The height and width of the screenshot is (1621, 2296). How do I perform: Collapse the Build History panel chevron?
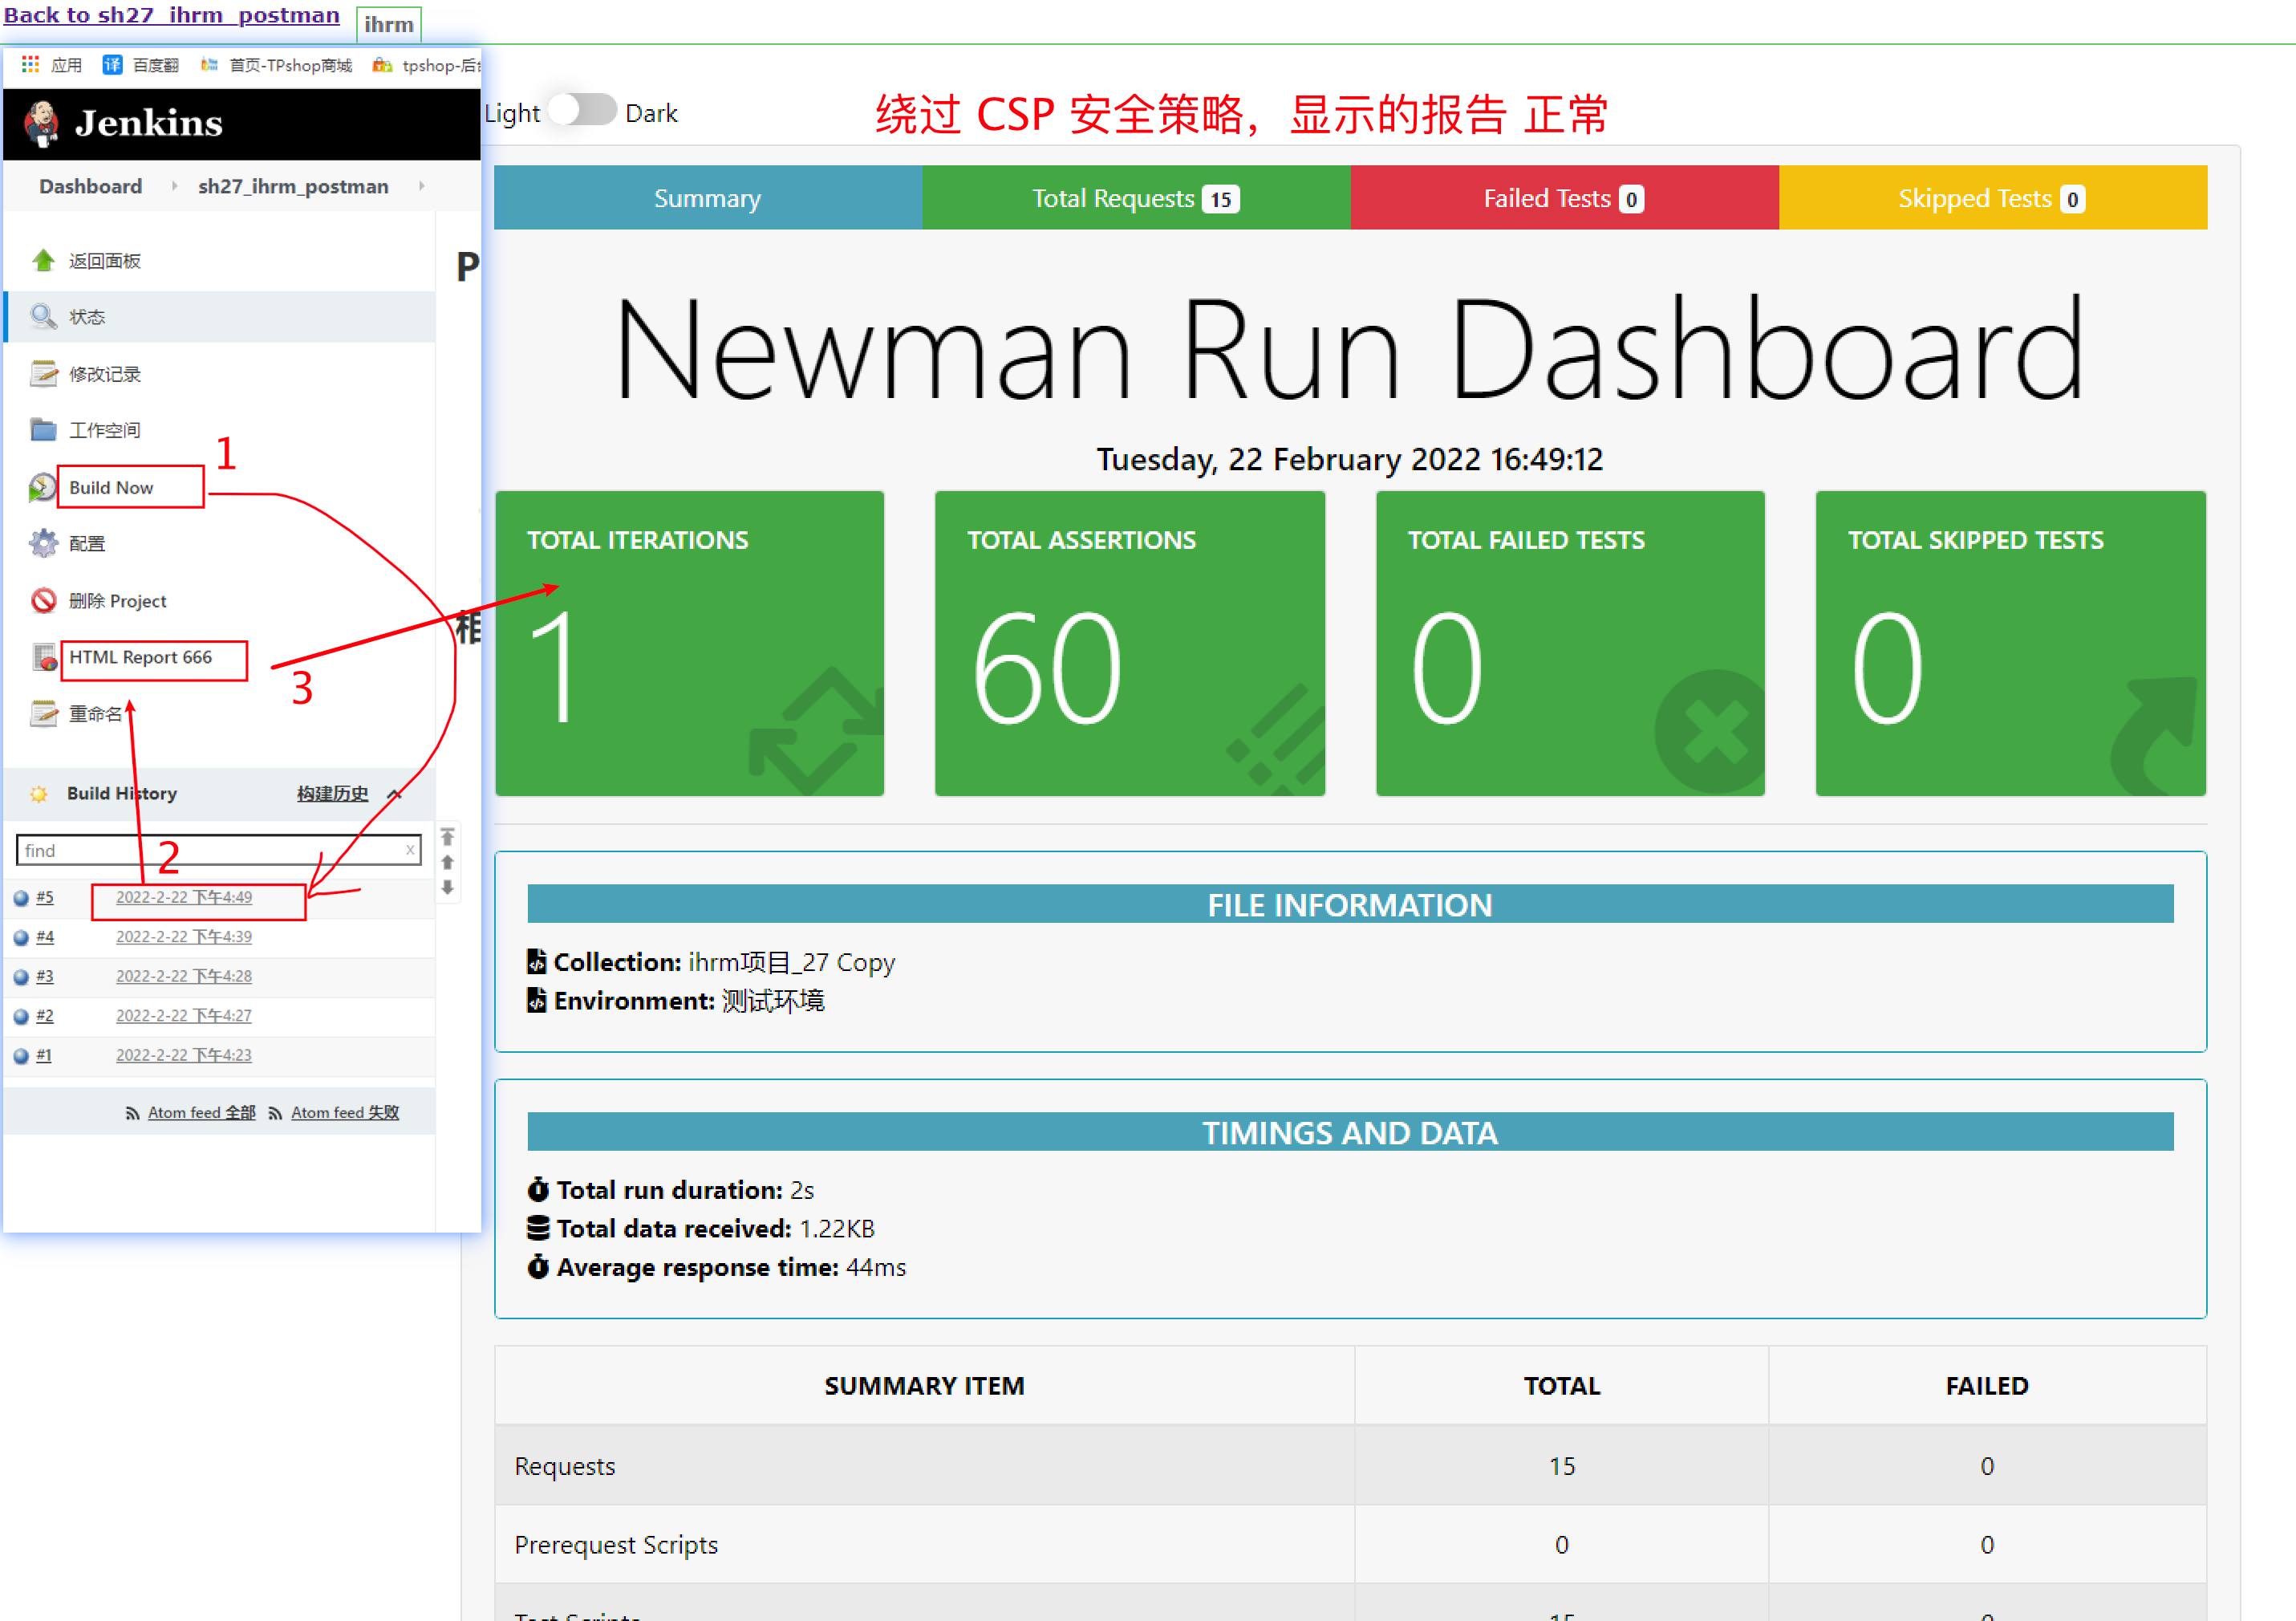[x=394, y=795]
